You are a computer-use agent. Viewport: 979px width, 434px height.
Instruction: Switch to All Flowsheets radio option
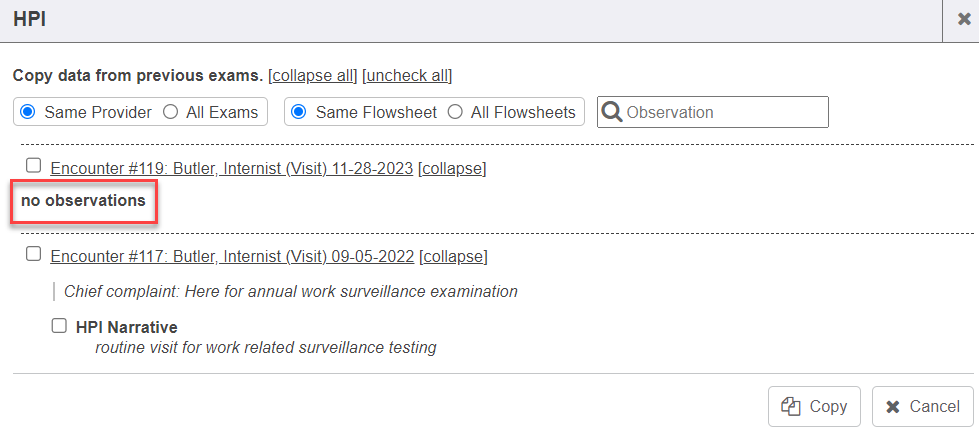point(456,112)
